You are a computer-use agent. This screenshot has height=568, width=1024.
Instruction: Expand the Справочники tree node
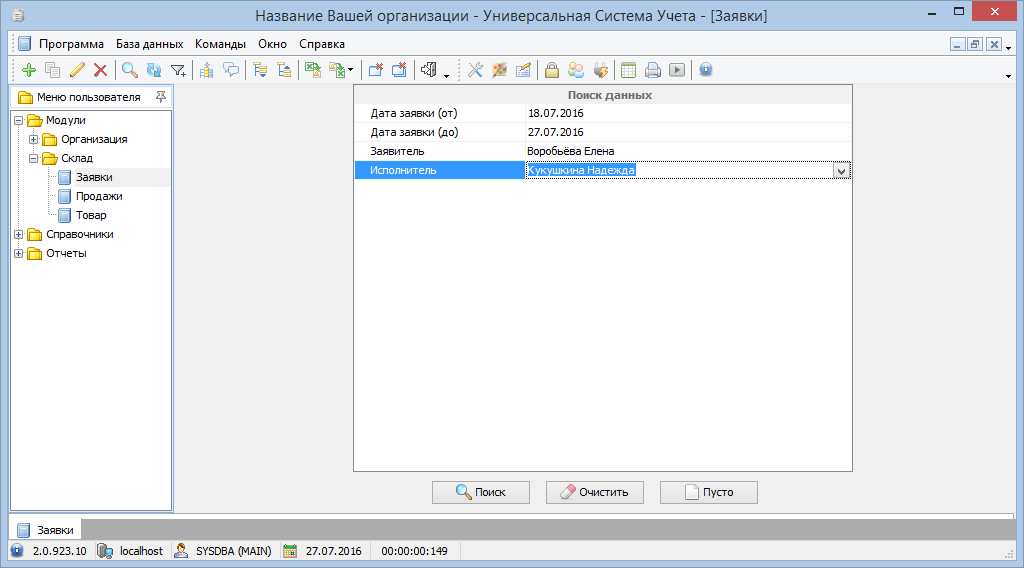coord(18,234)
